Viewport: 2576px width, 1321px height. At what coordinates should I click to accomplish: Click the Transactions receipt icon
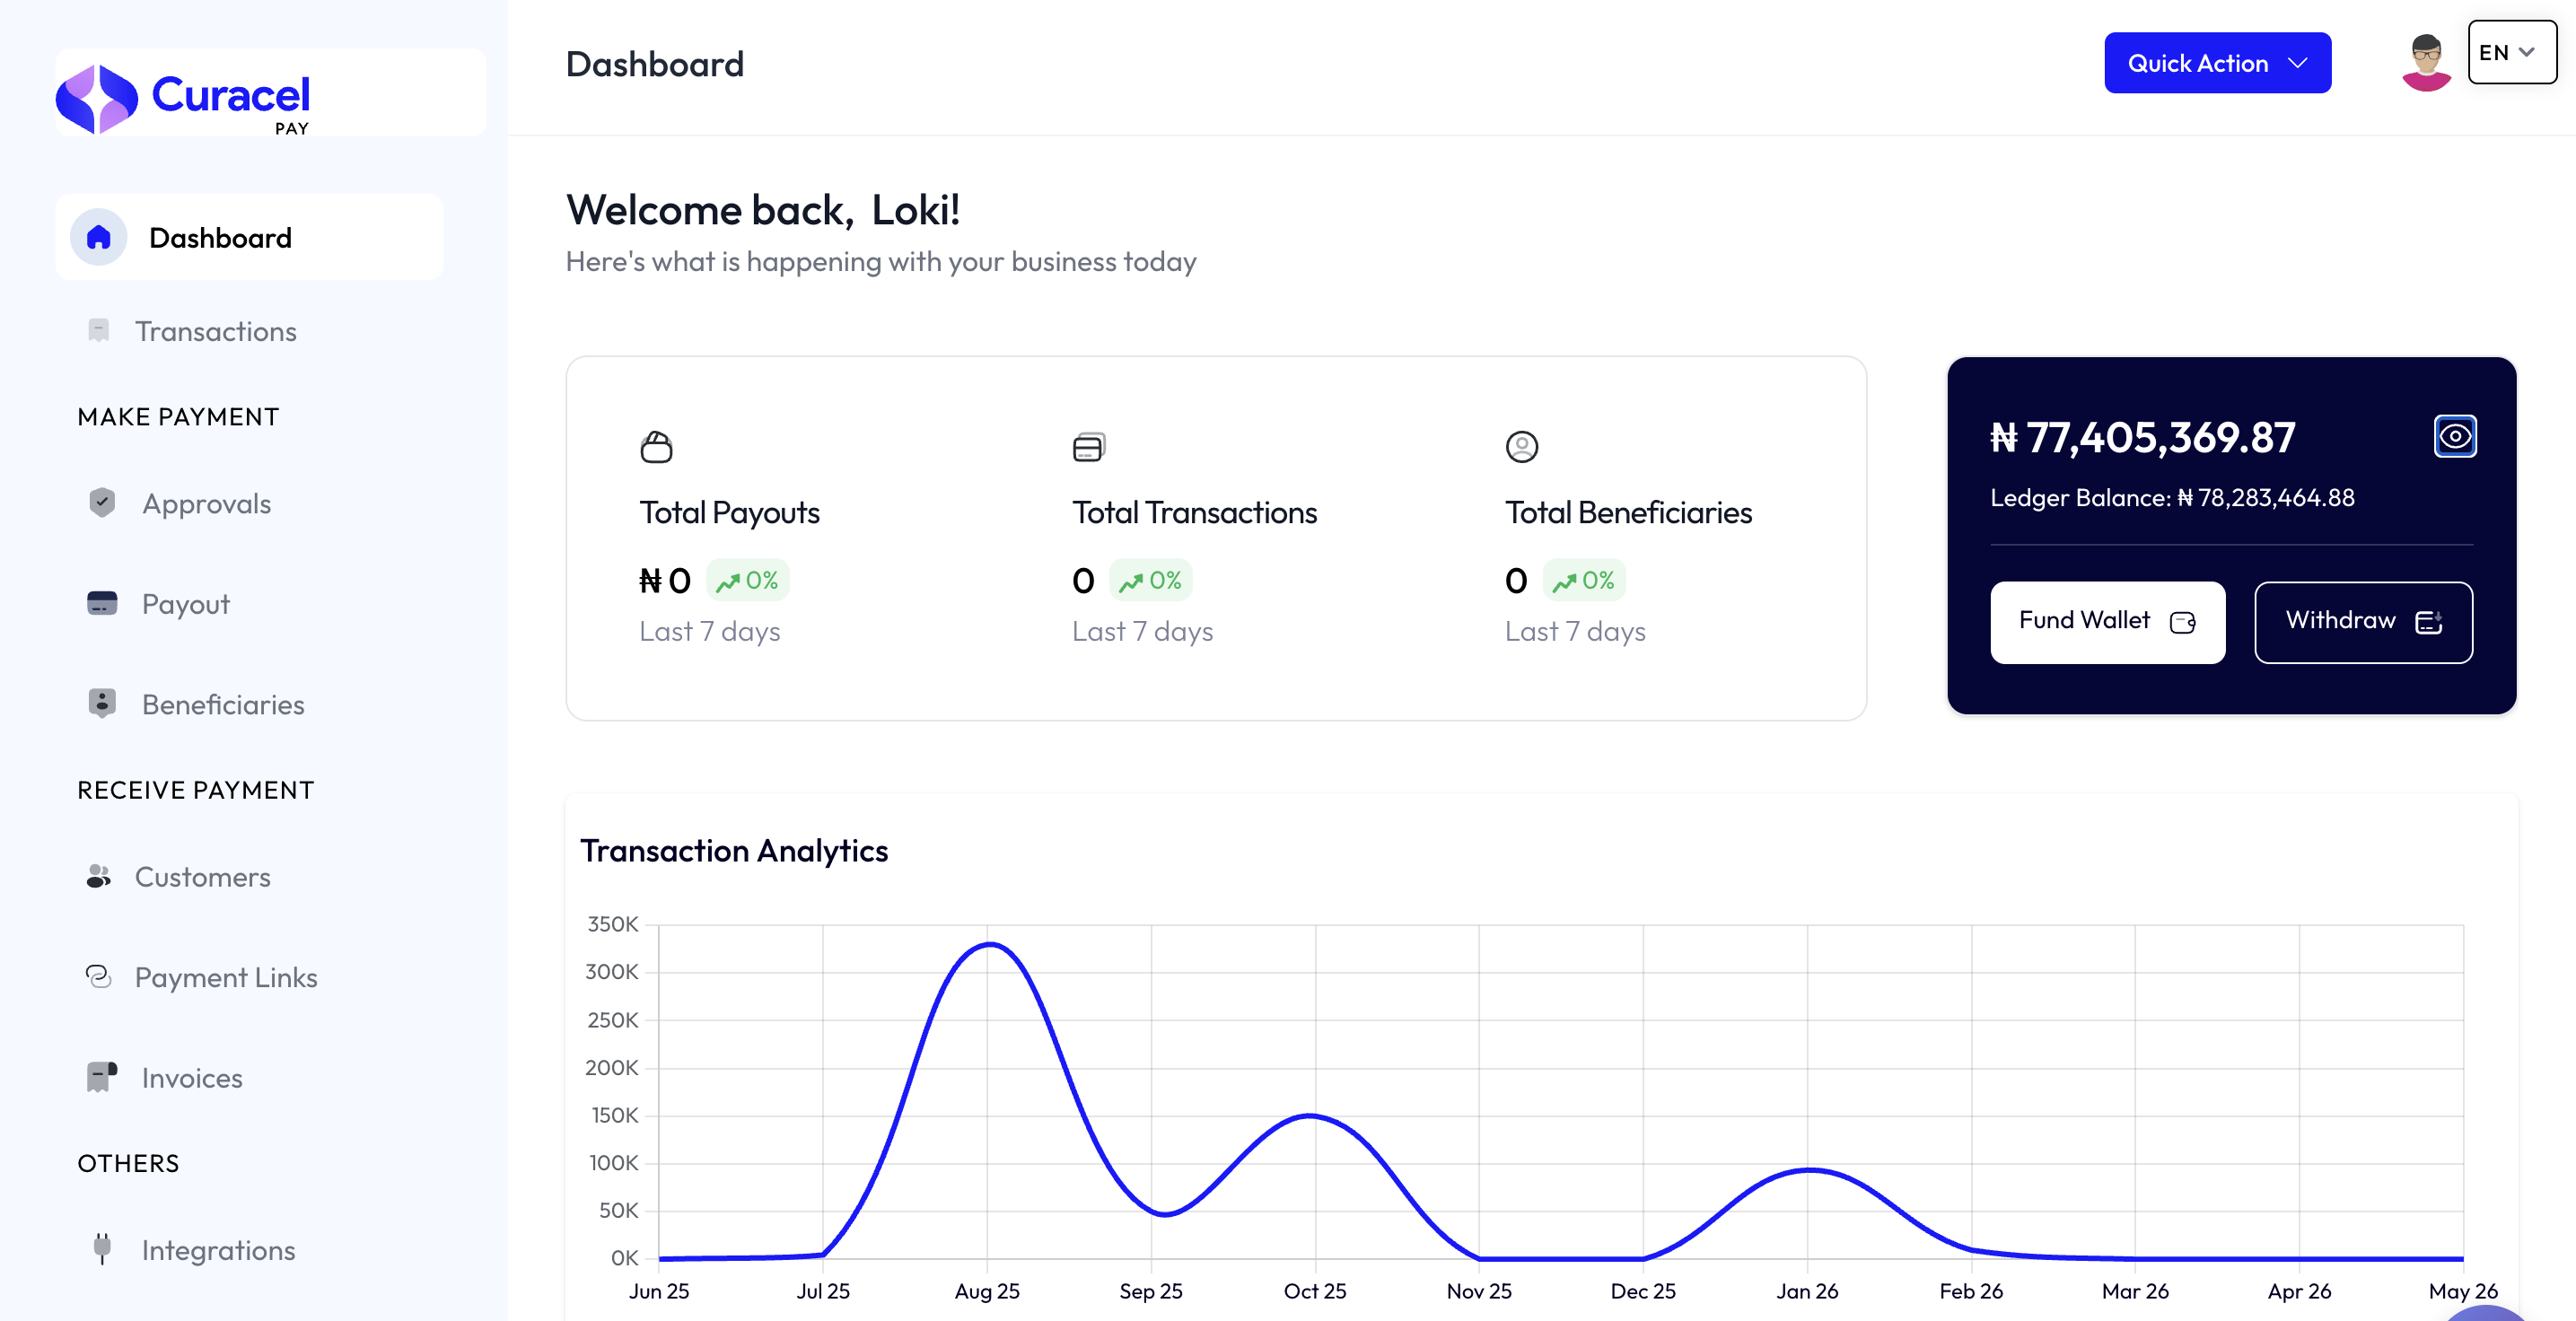pos(98,331)
